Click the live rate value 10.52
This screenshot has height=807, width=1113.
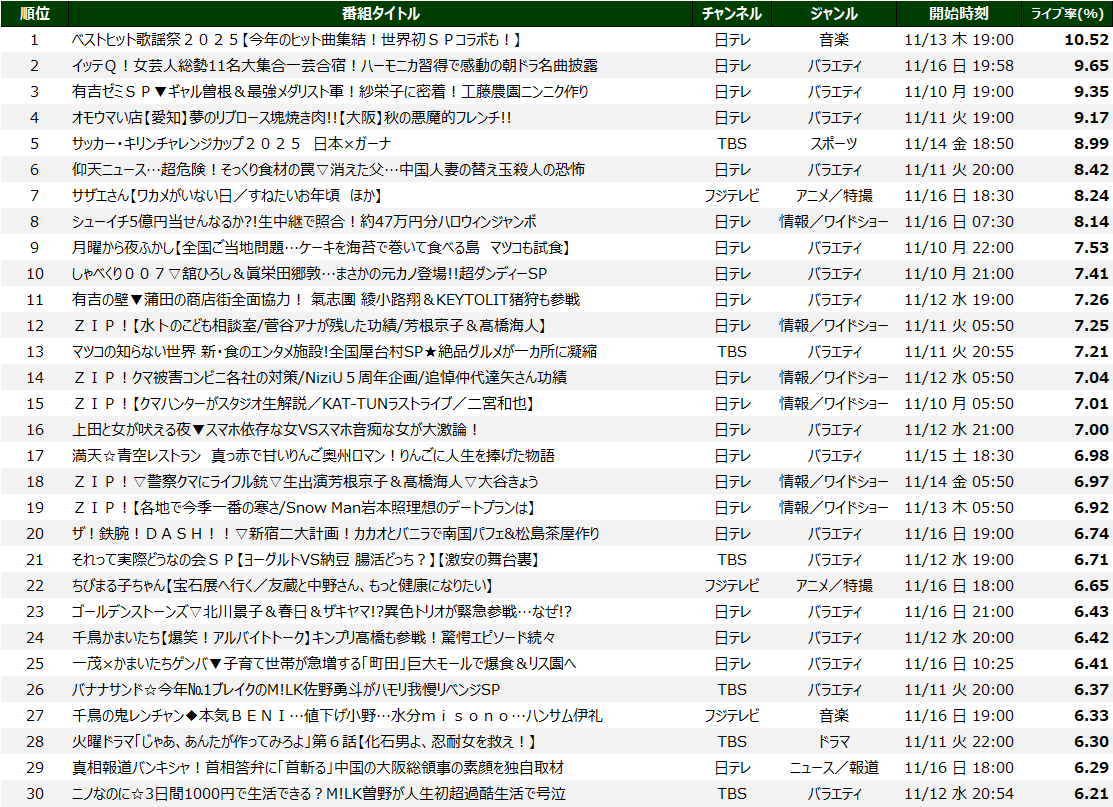pos(1086,40)
